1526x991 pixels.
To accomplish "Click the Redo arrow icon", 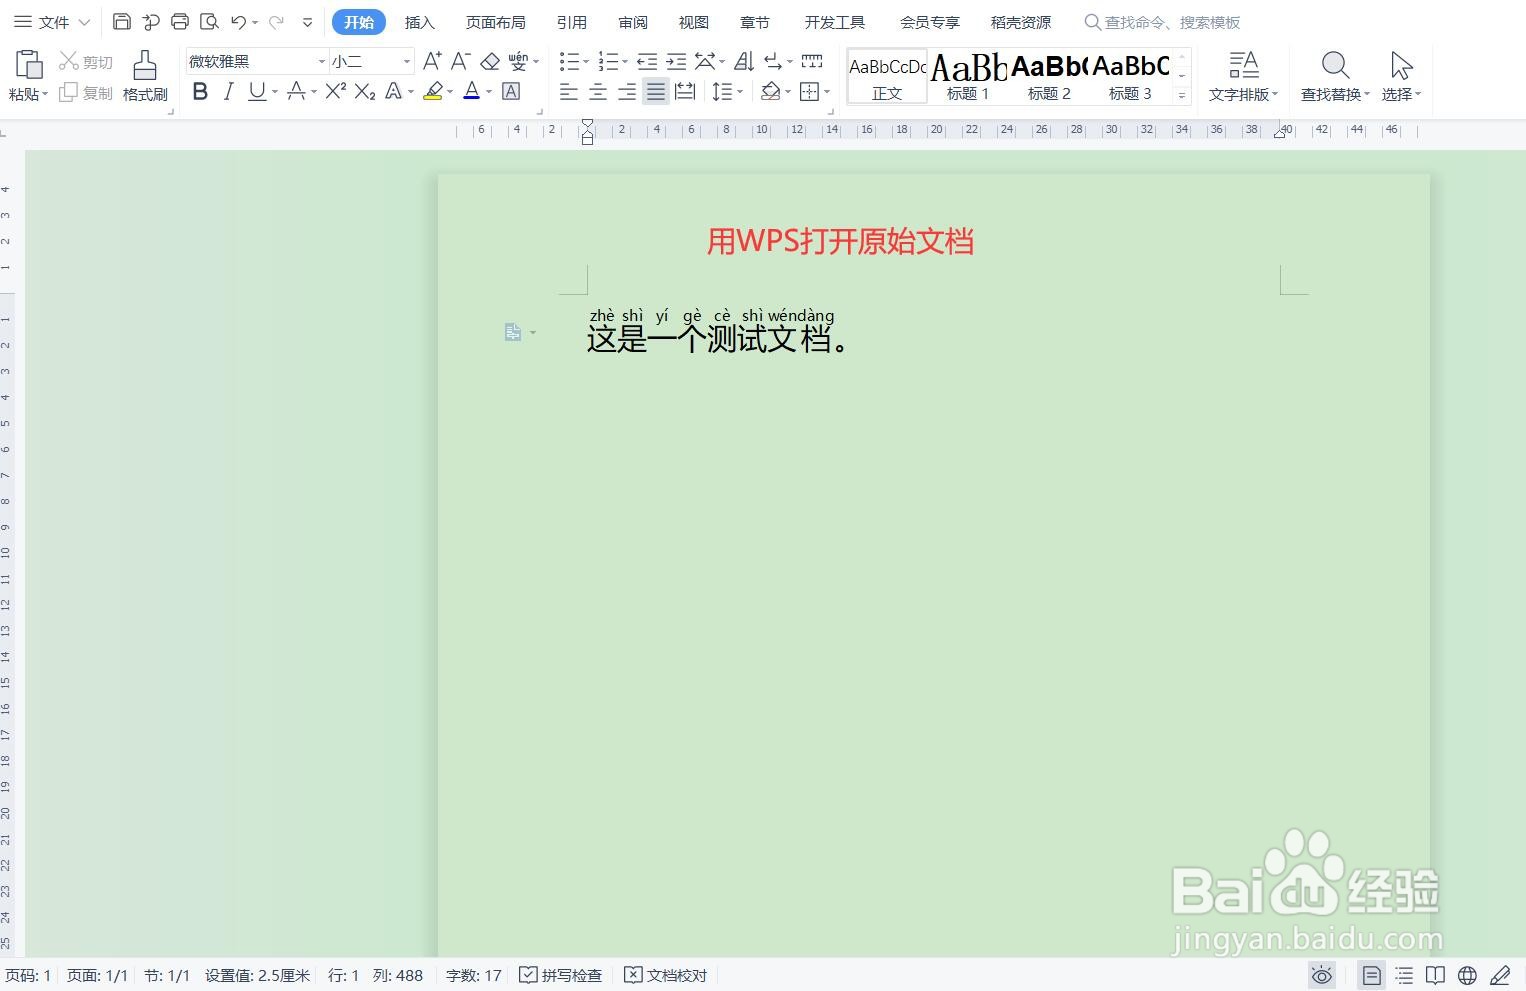I will 275,21.
